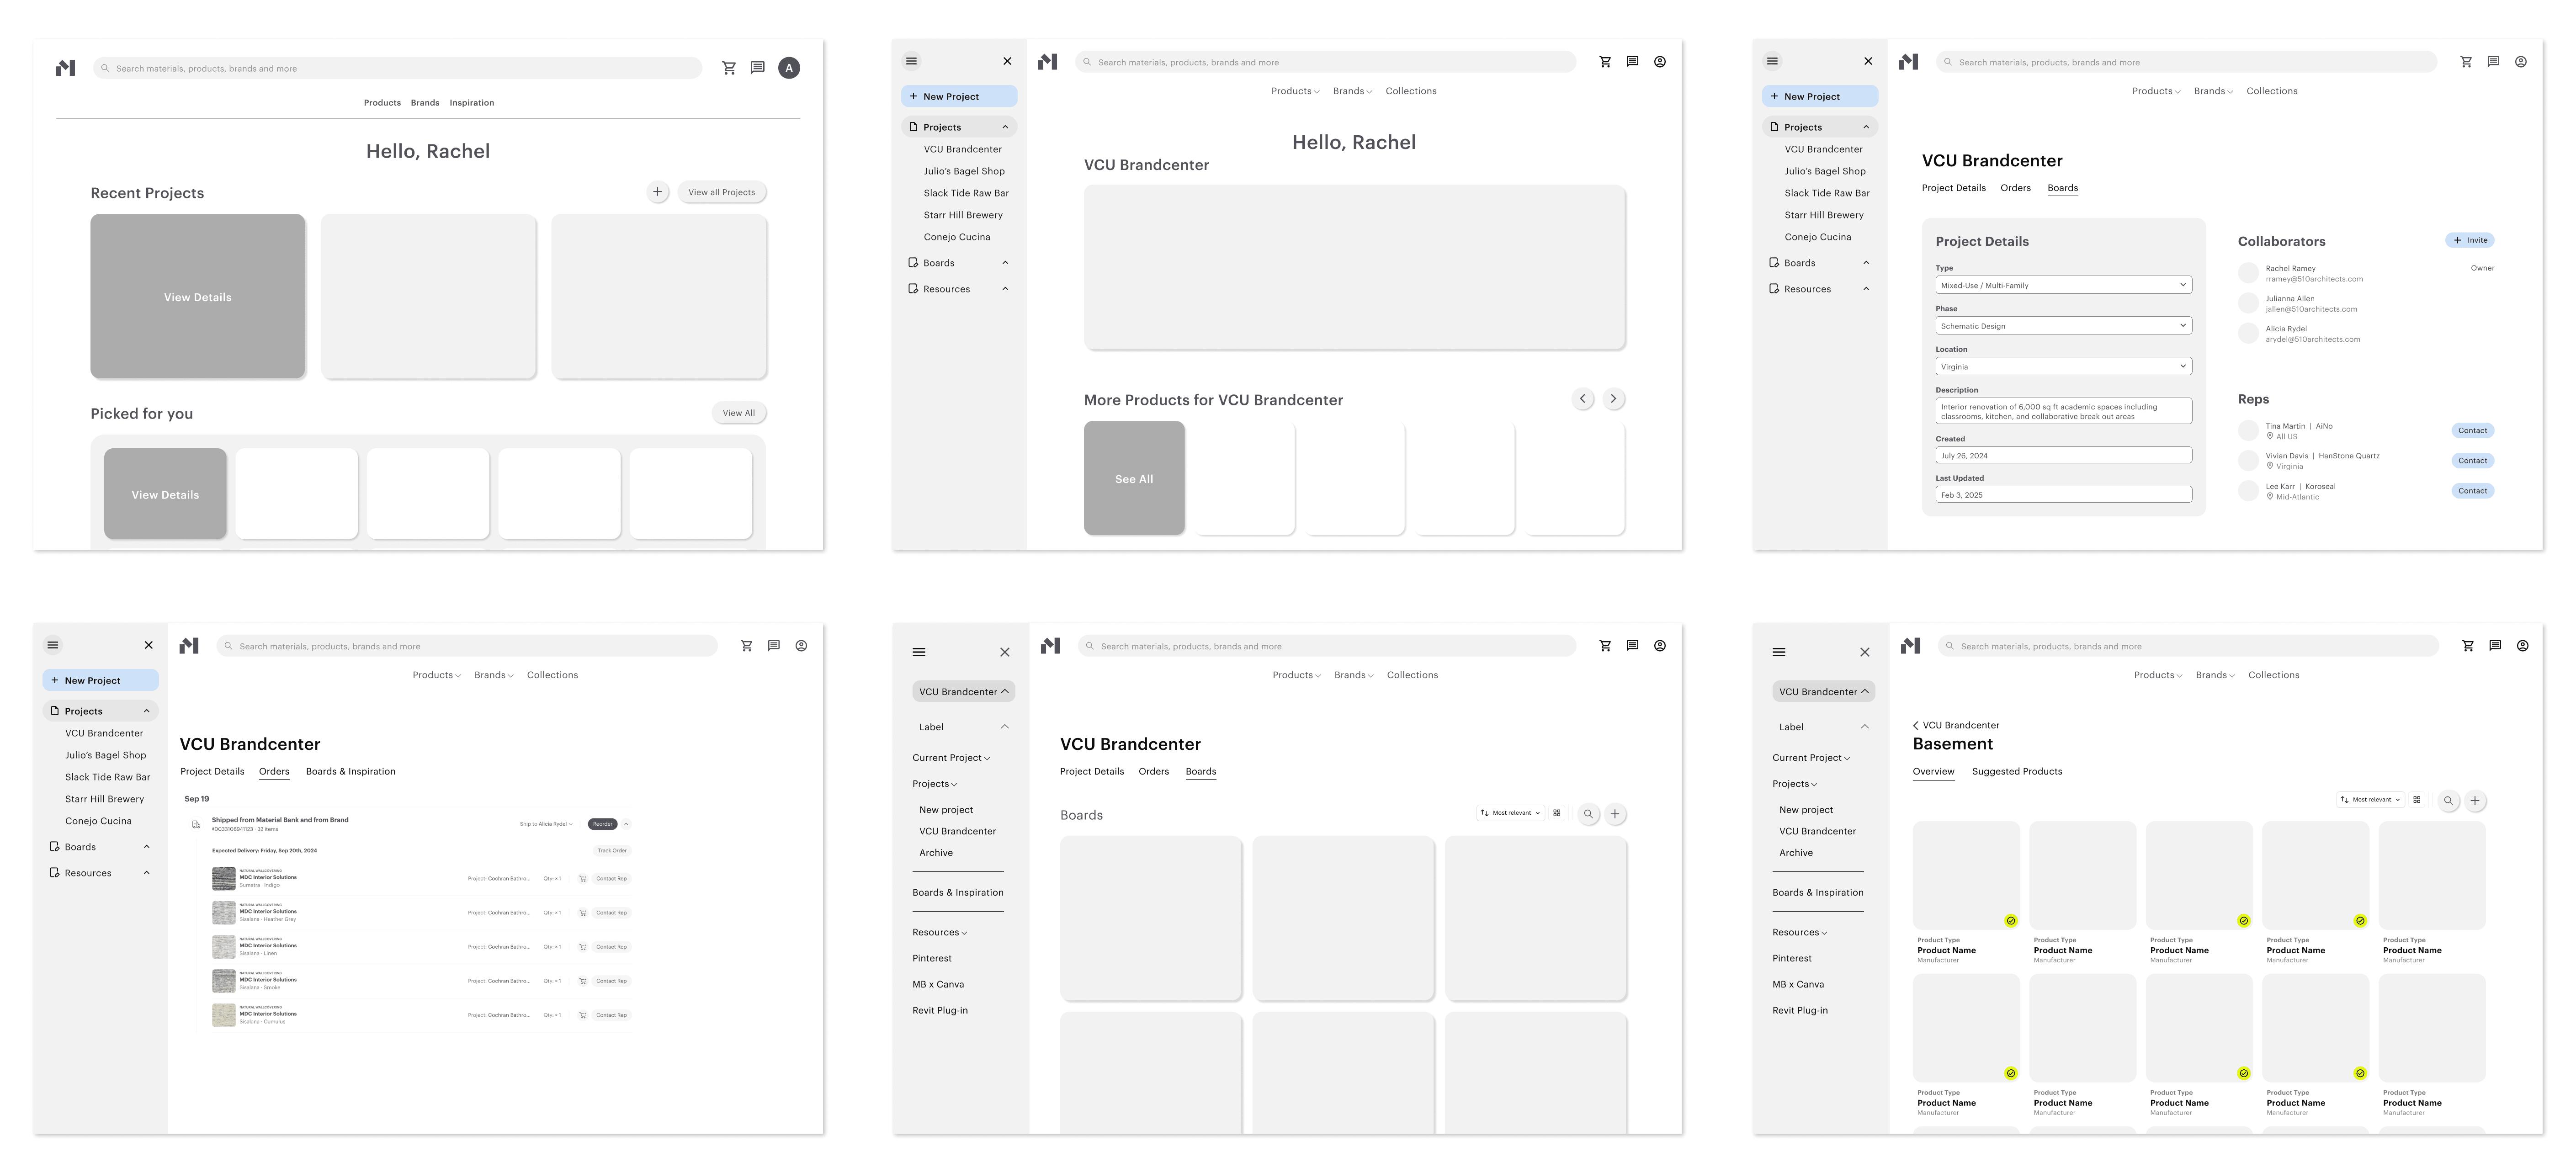Screen dimensions: 2576x1173
Task: Open hamburger menu in the More Products frame
Action: click(x=911, y=61)
